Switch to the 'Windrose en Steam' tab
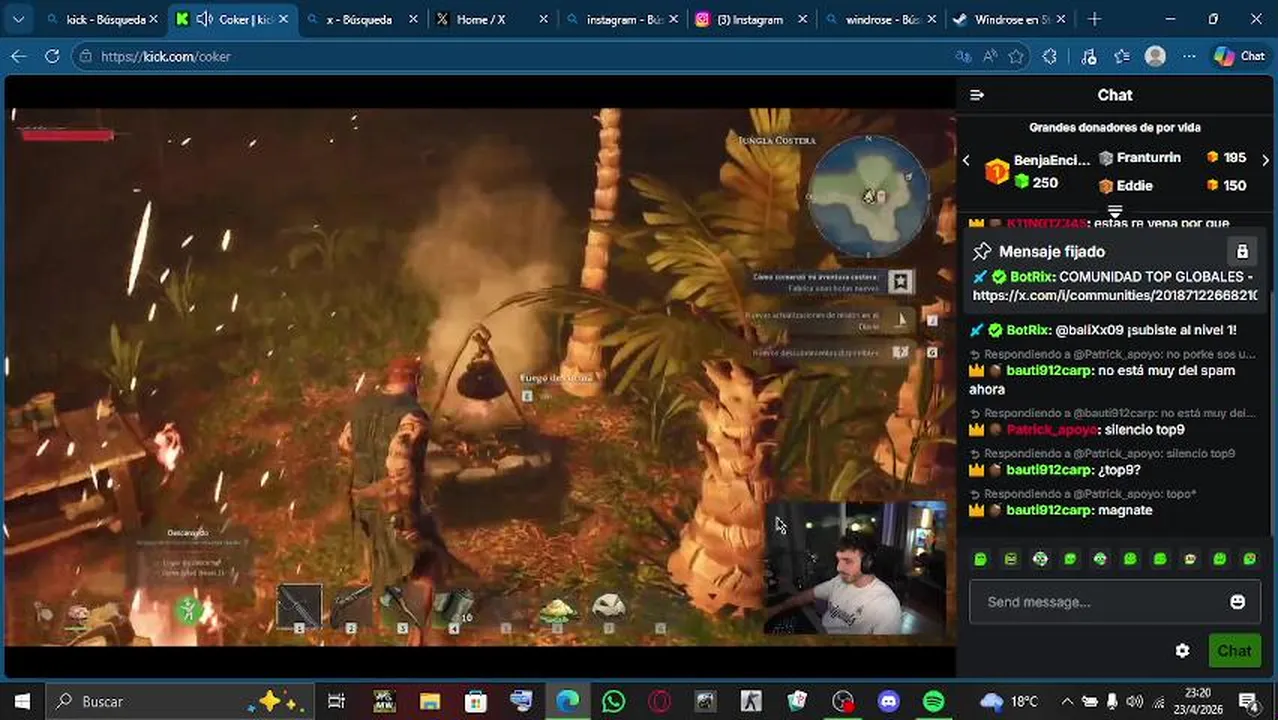1278x720 pixels. 1009,19
